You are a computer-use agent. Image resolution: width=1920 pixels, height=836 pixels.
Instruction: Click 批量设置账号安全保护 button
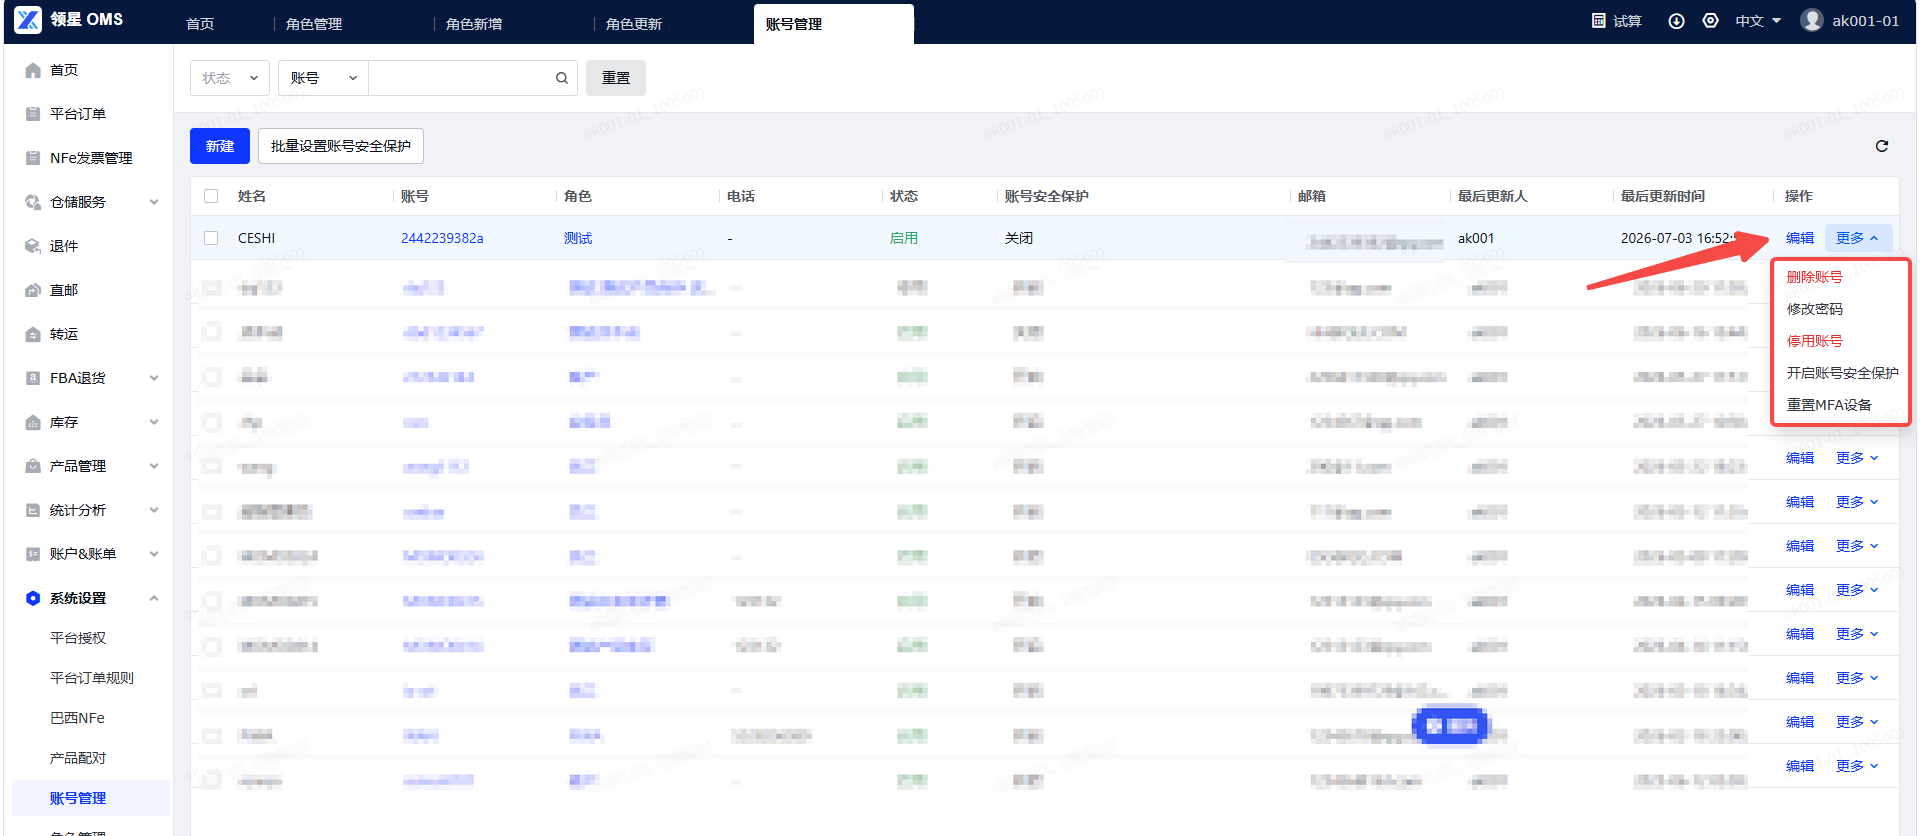[x=341, y=146]
